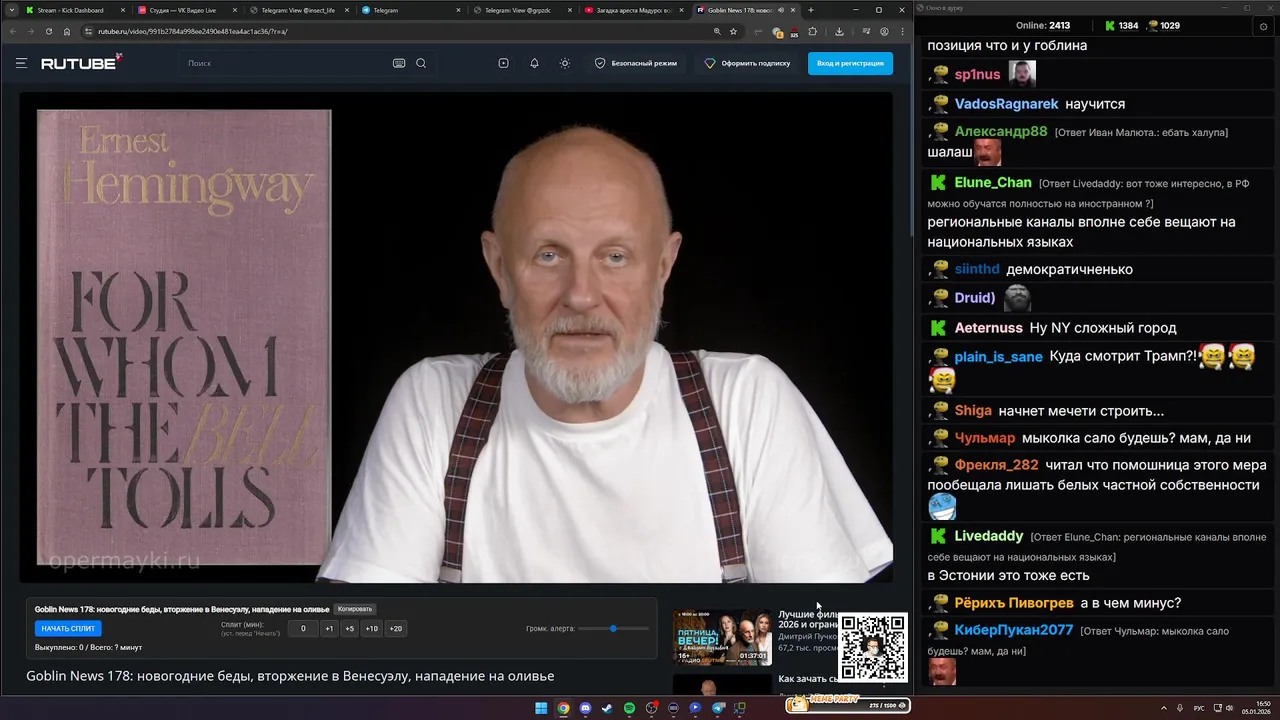
Task: Click username Livedaddy in chat
Action: [989, 536]
